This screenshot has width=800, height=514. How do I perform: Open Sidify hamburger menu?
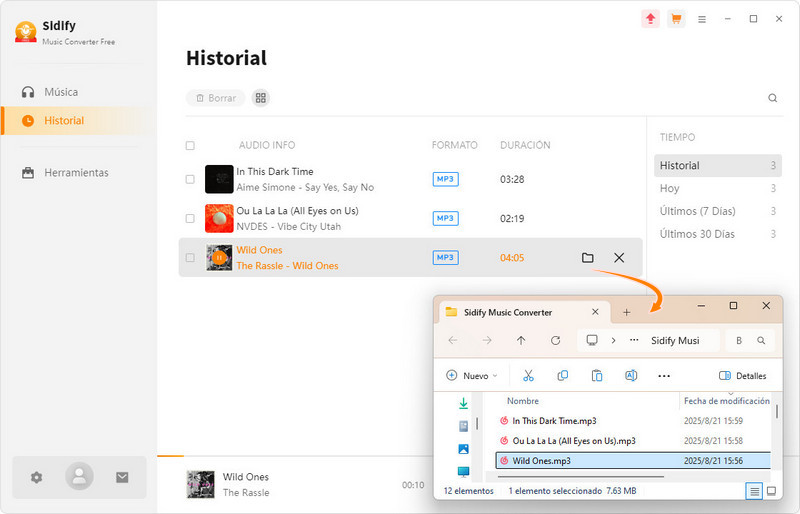coord(702,19)
